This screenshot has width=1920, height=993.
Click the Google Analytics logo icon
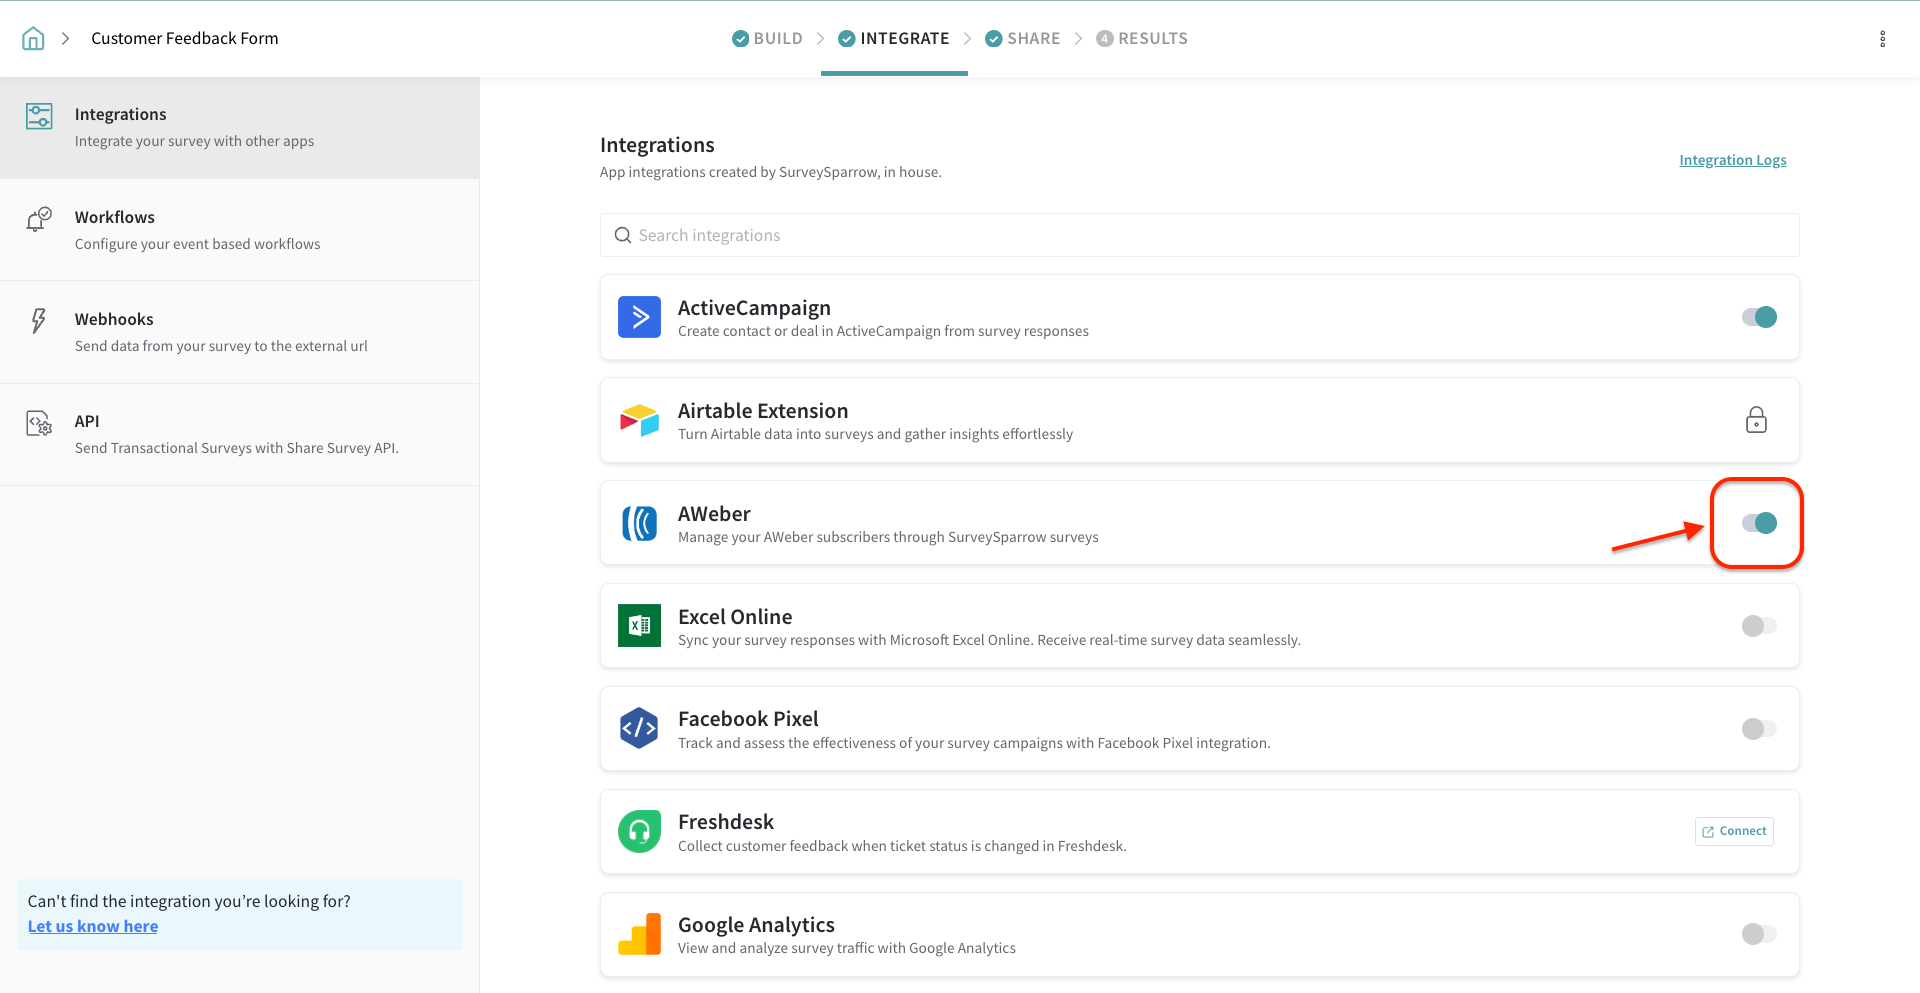(639, 934)
